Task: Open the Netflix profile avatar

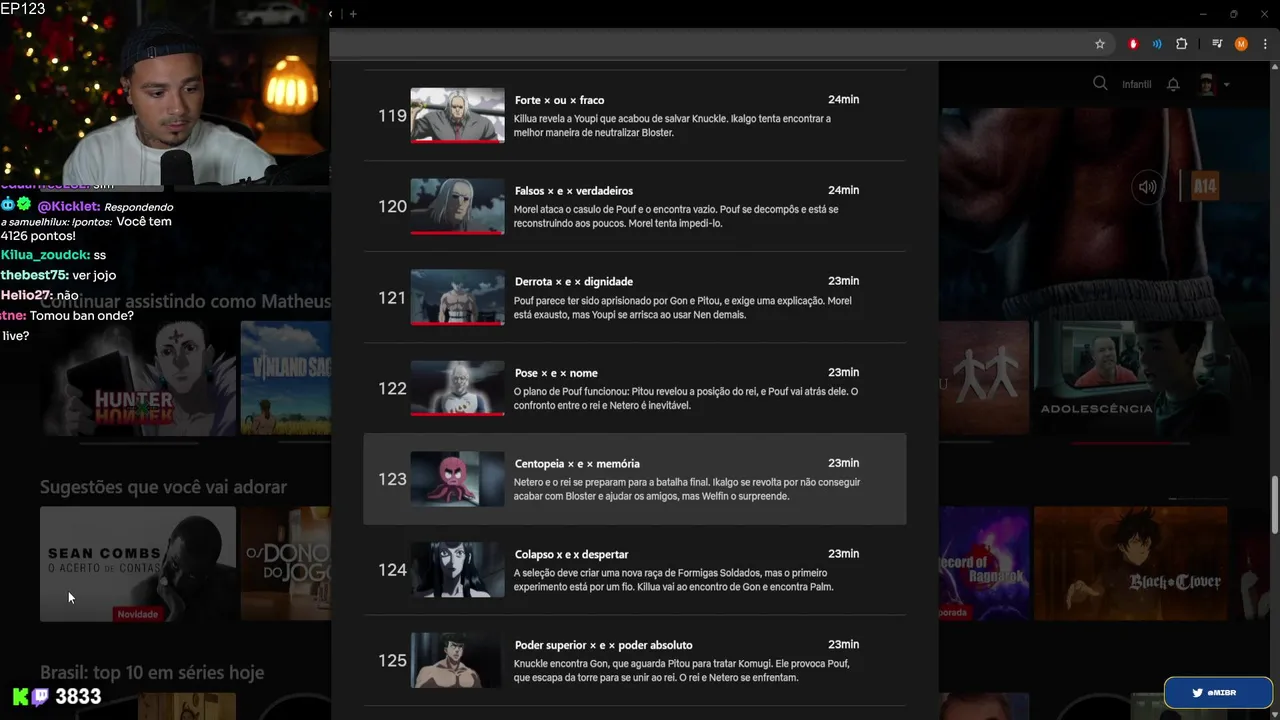Action: (x=1206, y=85)
